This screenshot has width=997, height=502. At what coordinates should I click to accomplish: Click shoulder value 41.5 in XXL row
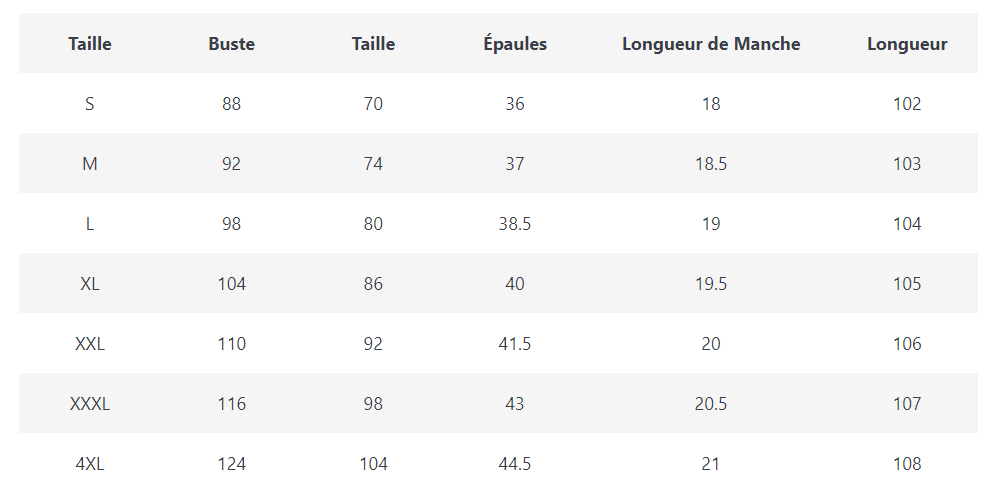coord(515,344)
